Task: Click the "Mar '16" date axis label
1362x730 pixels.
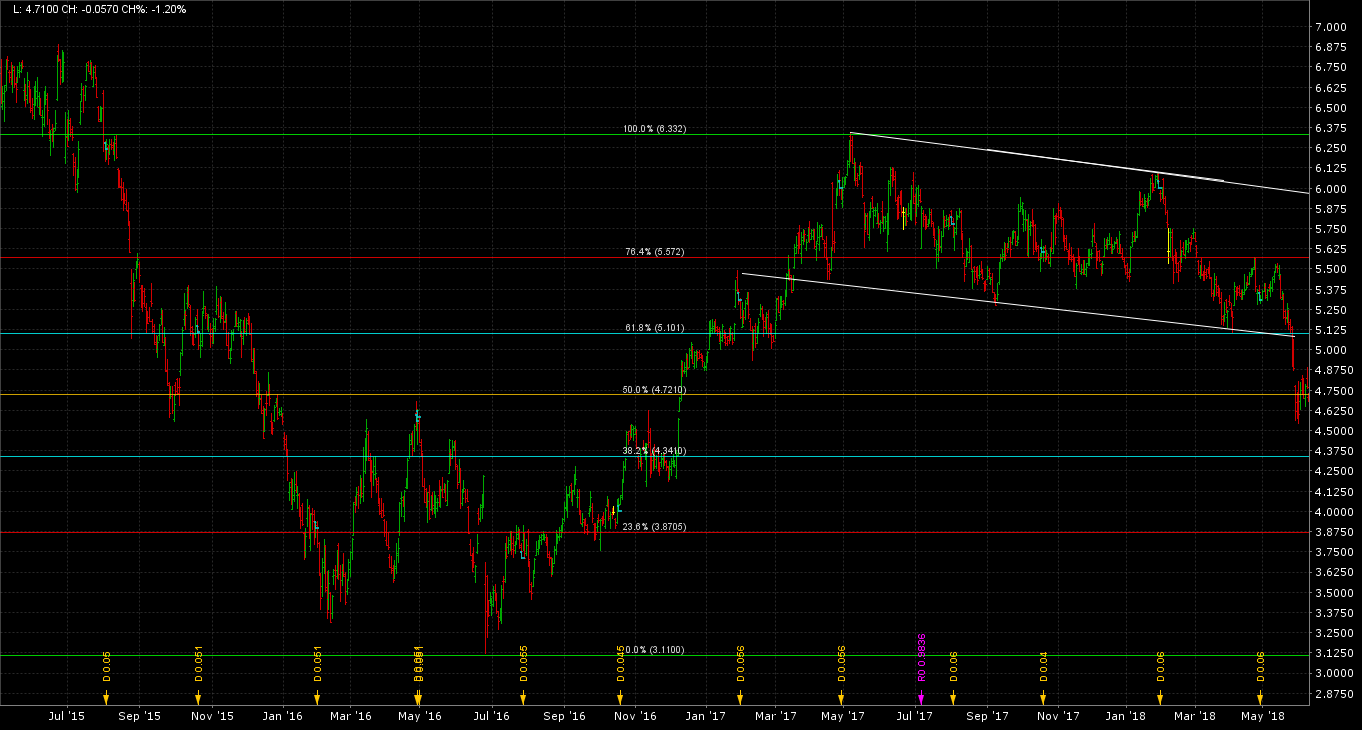Action: [351, 716]
